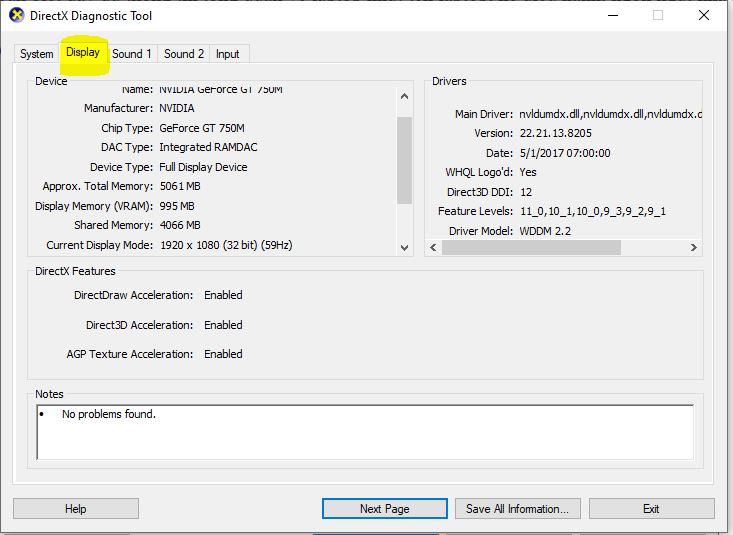
Task: Click the 'Main Driver:' label
Action: pyautogui.click(x=484, y=114)
